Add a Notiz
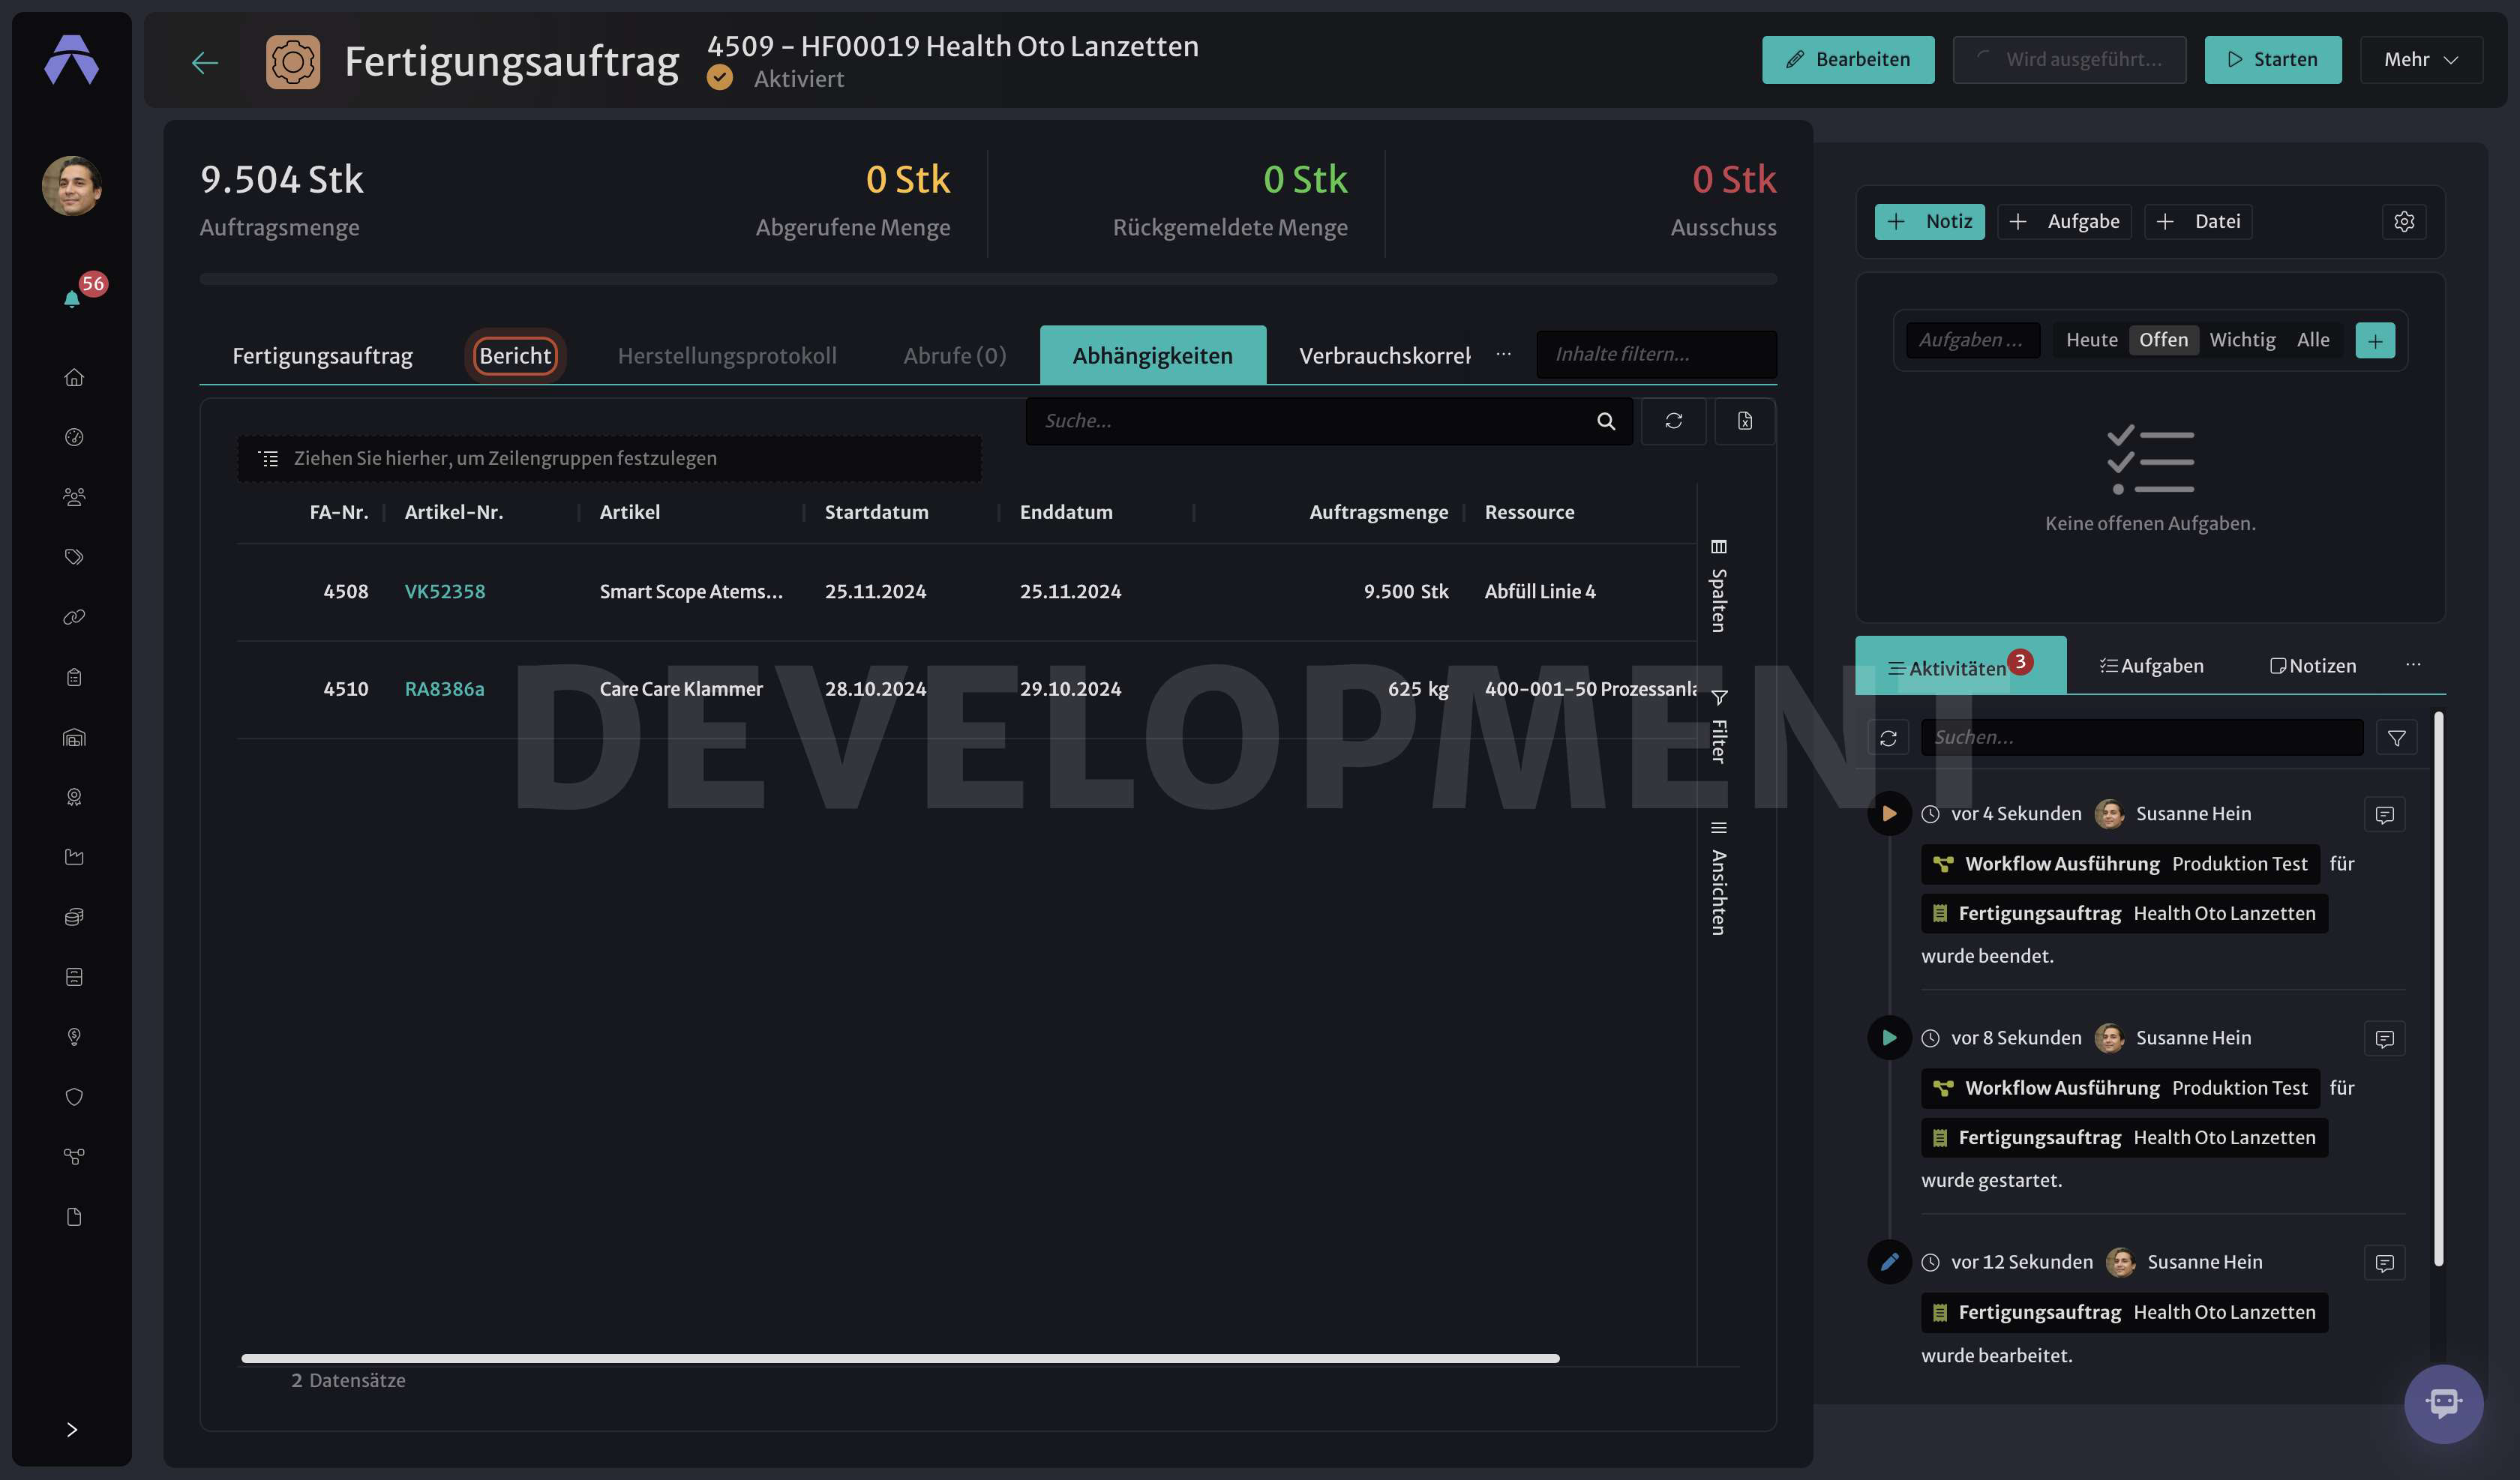Screen dimensions: 2520x1480 [1929, 222]
